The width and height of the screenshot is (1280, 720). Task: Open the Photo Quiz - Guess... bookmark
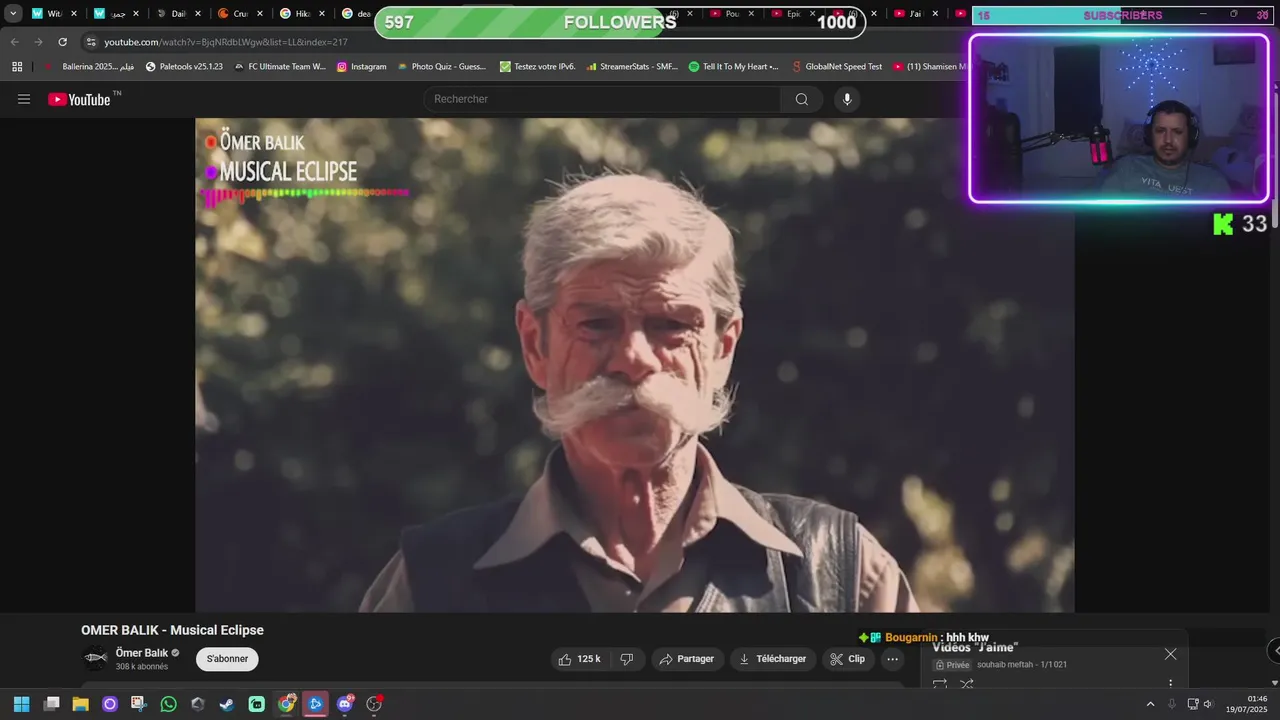click(441, 67)
